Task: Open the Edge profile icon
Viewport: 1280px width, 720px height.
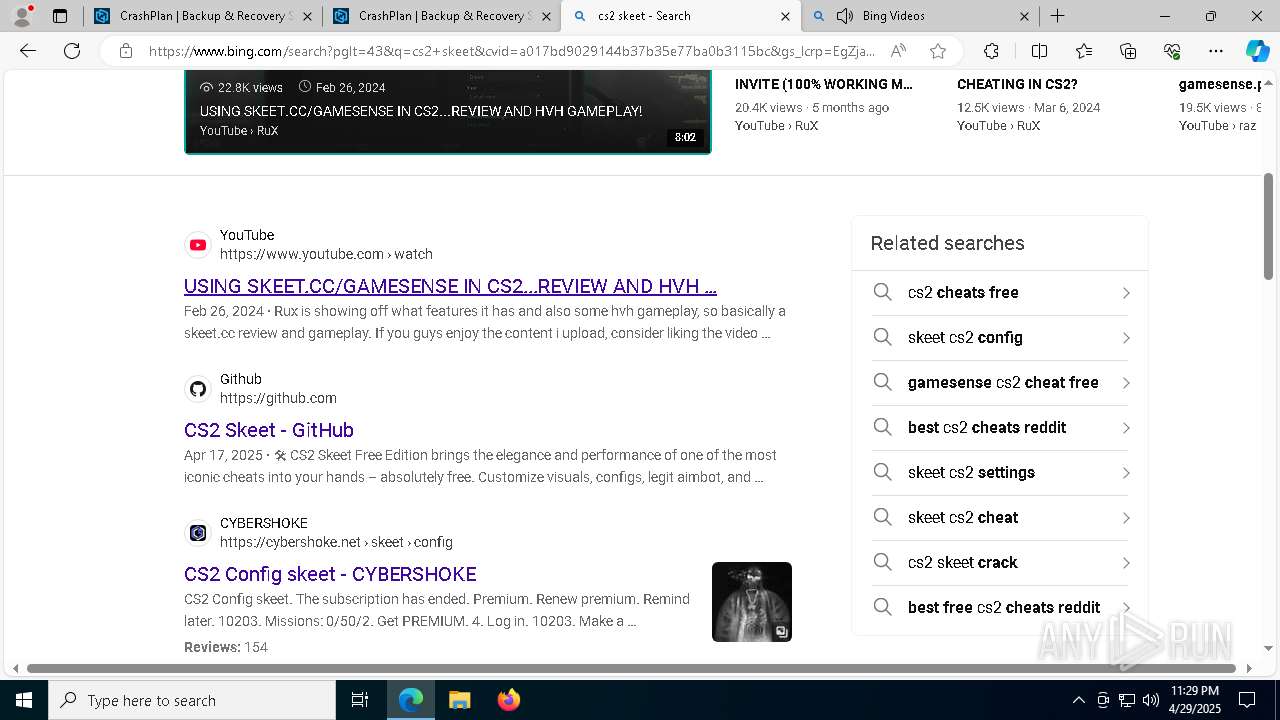Action: (x=22, y=16)
